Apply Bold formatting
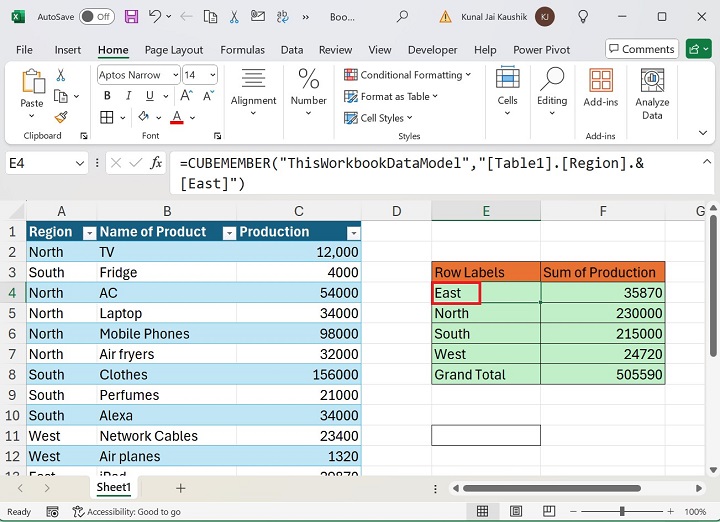The width and height of the screenshot is (720, 522). pyautogui.click(x=107, y=96)
